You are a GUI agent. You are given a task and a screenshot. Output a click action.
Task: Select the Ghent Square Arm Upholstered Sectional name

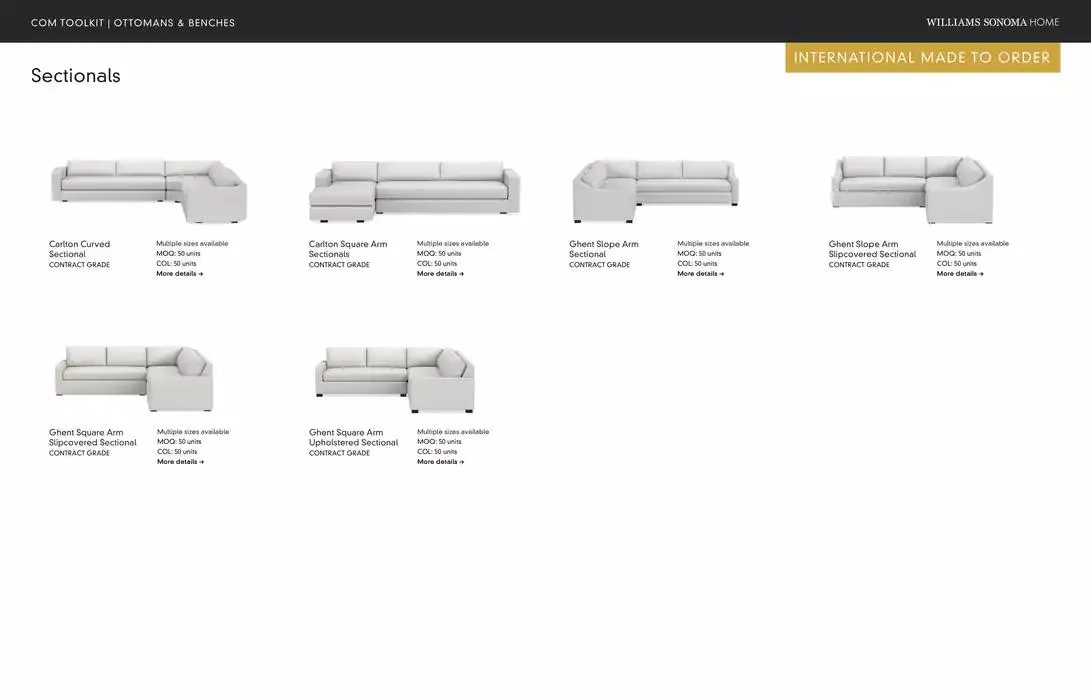pos(353,438)
